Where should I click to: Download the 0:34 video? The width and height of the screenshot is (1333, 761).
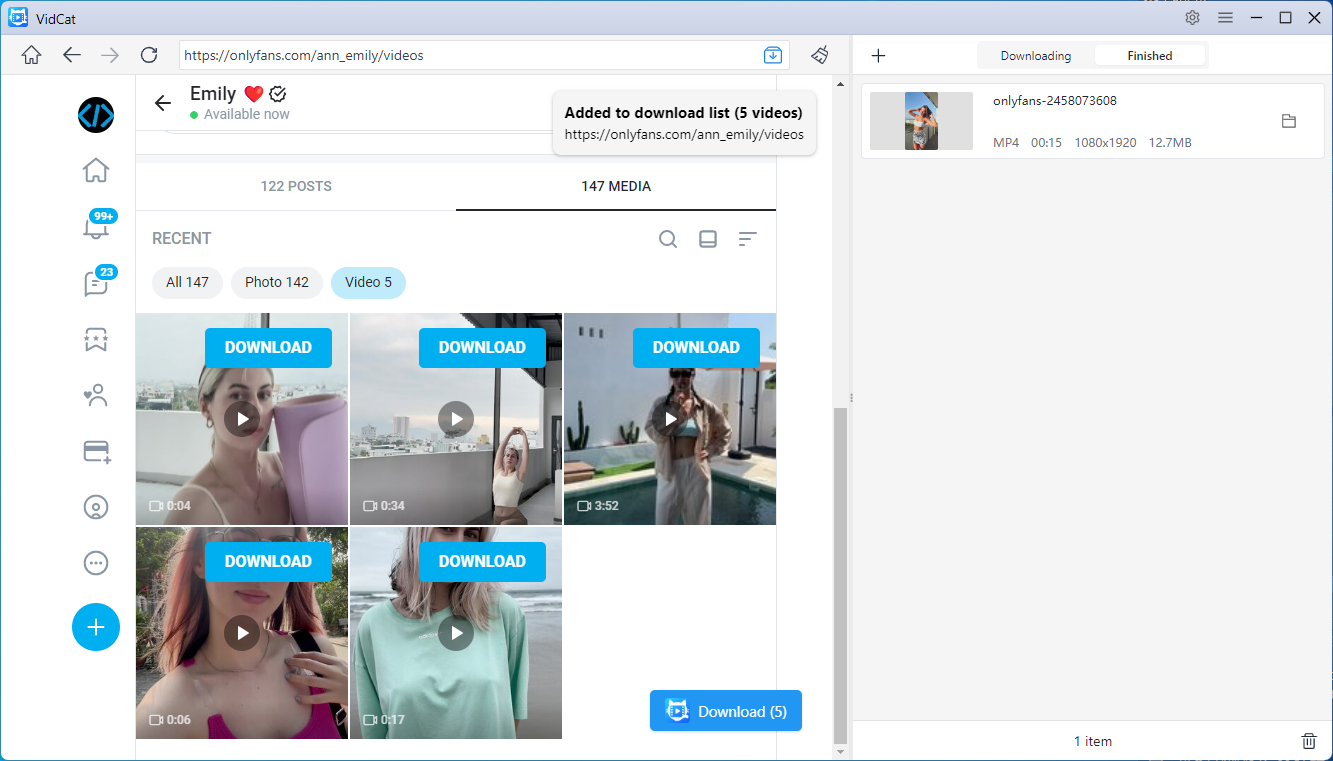pyautogui.click(x=482, y=347)
